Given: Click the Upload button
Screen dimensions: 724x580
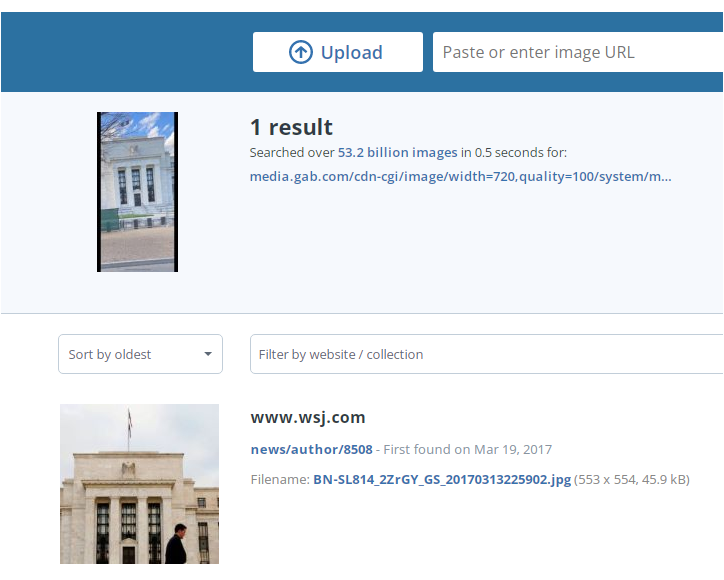Looking at the screenshot, I should coord(338,52).
